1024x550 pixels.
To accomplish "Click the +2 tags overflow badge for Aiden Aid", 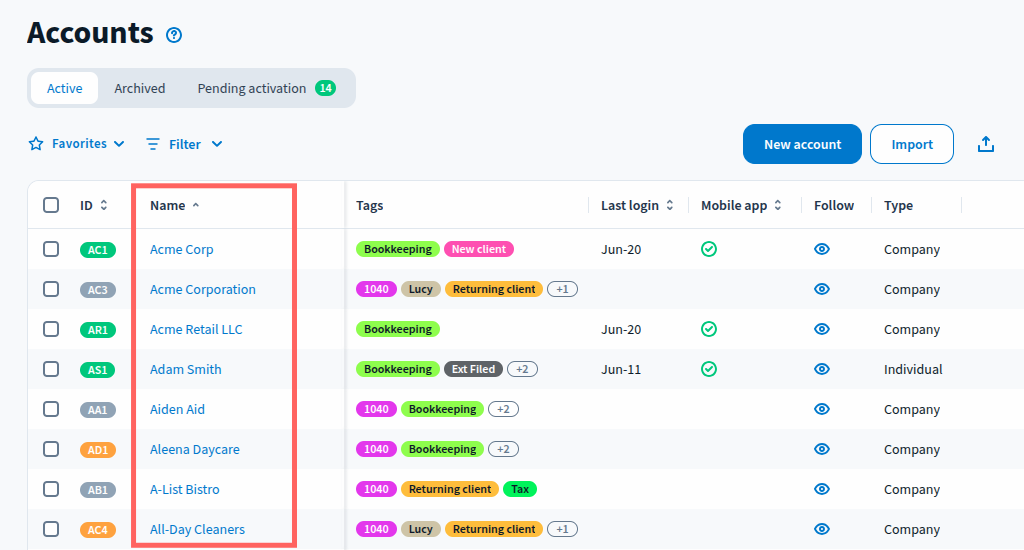I will pos(503,409).
